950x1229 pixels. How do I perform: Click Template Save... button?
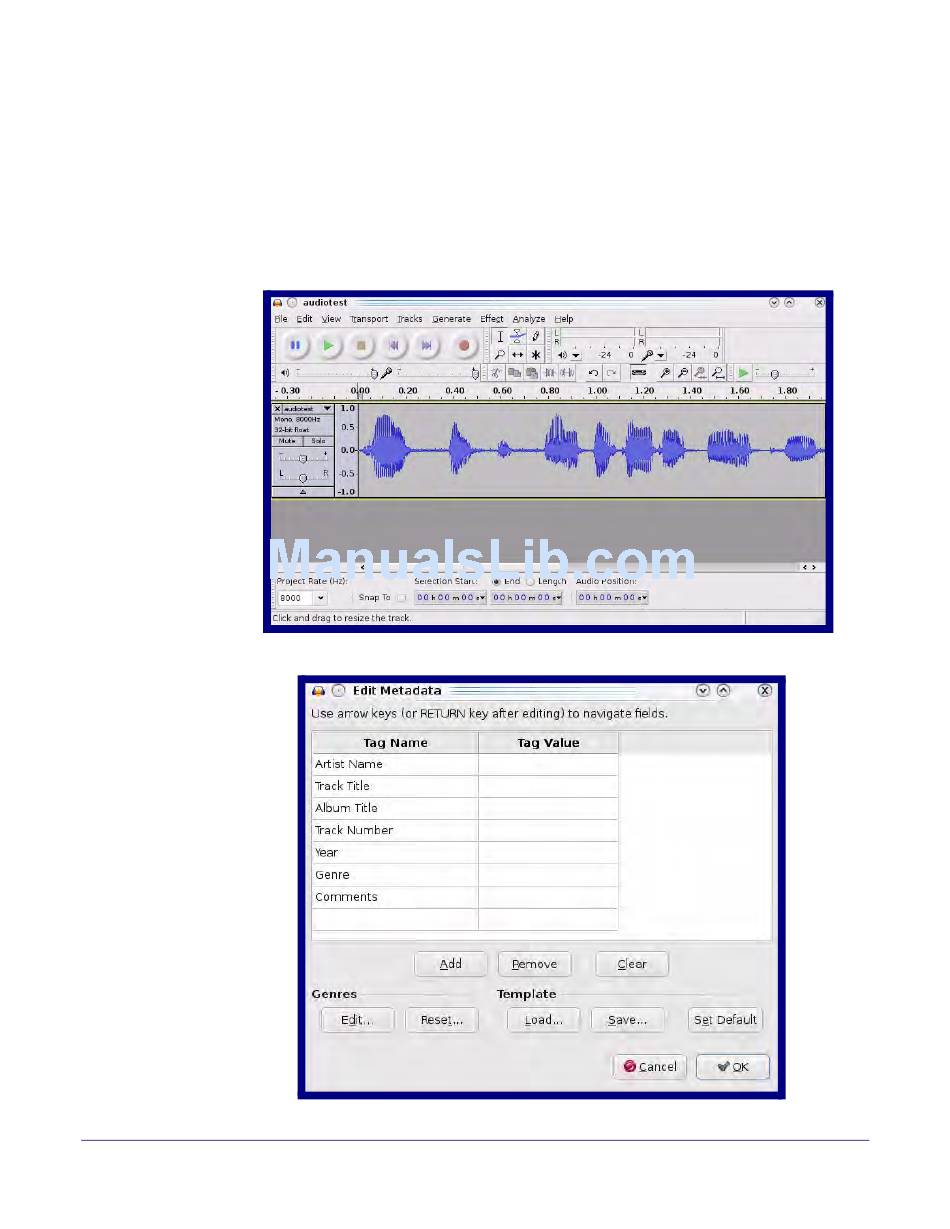click(x=628, y=1020)
